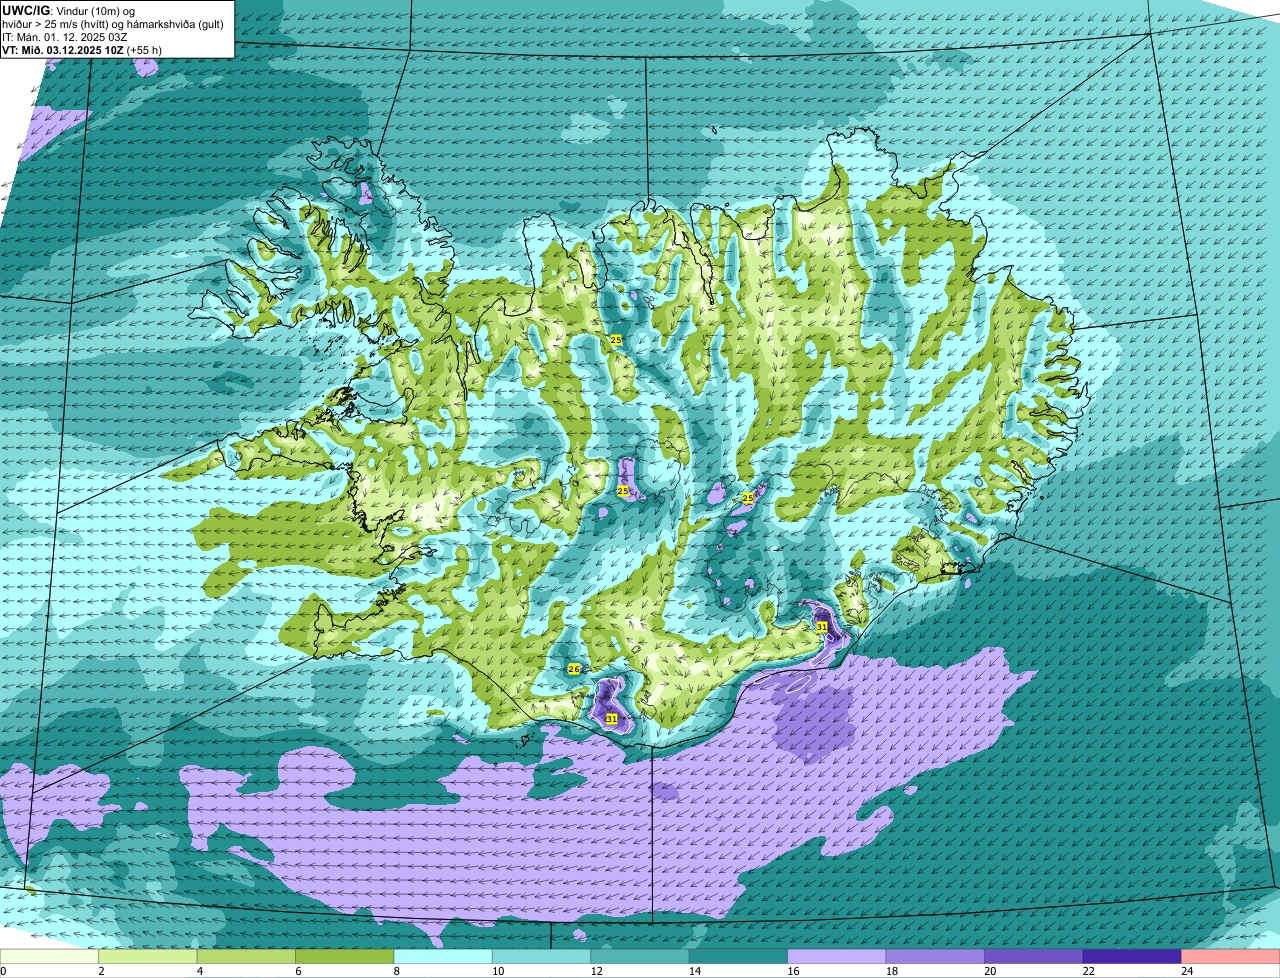Select the 4–6 m/s green legend swatch

pyautogui.click(x=246, y=957)
